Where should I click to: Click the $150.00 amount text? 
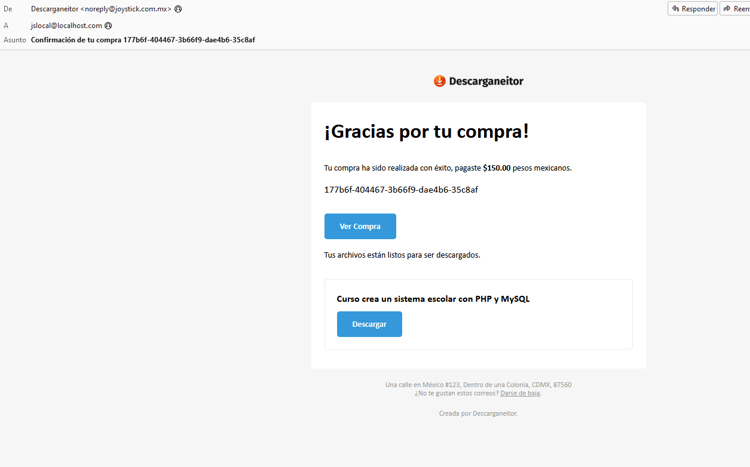tap(496, 168)
